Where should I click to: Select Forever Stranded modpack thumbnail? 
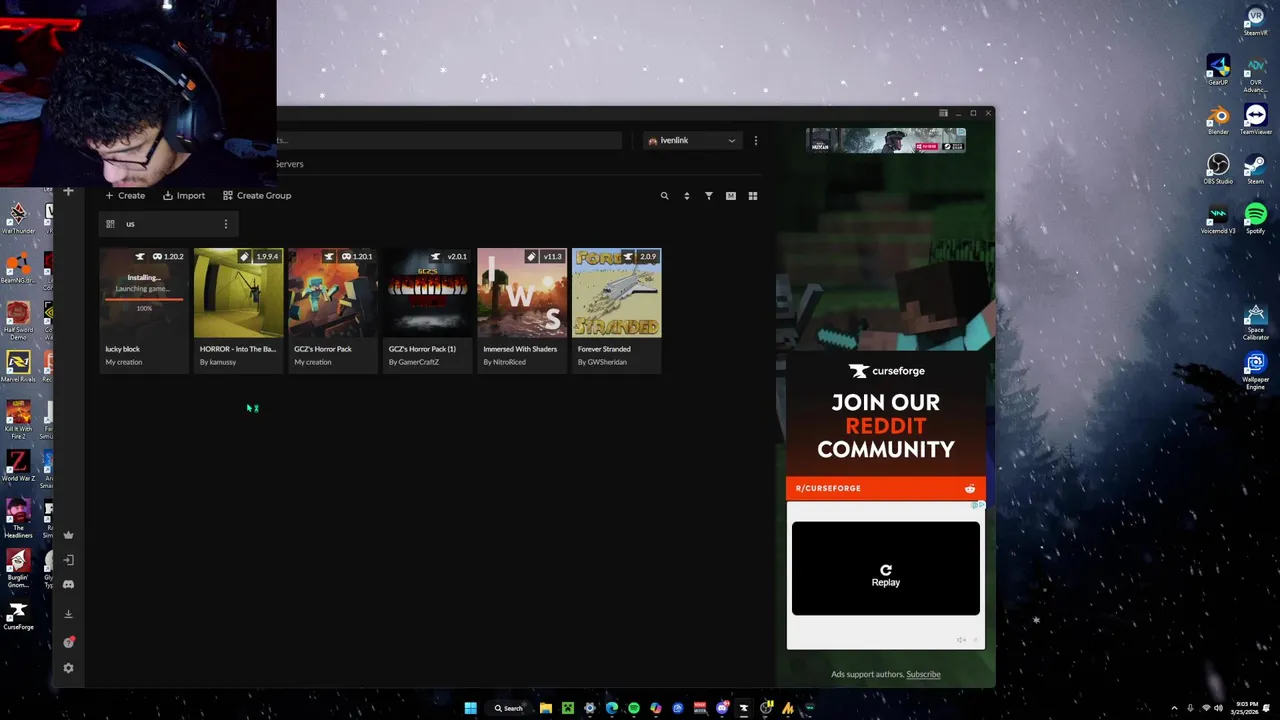tap(617, 293)
